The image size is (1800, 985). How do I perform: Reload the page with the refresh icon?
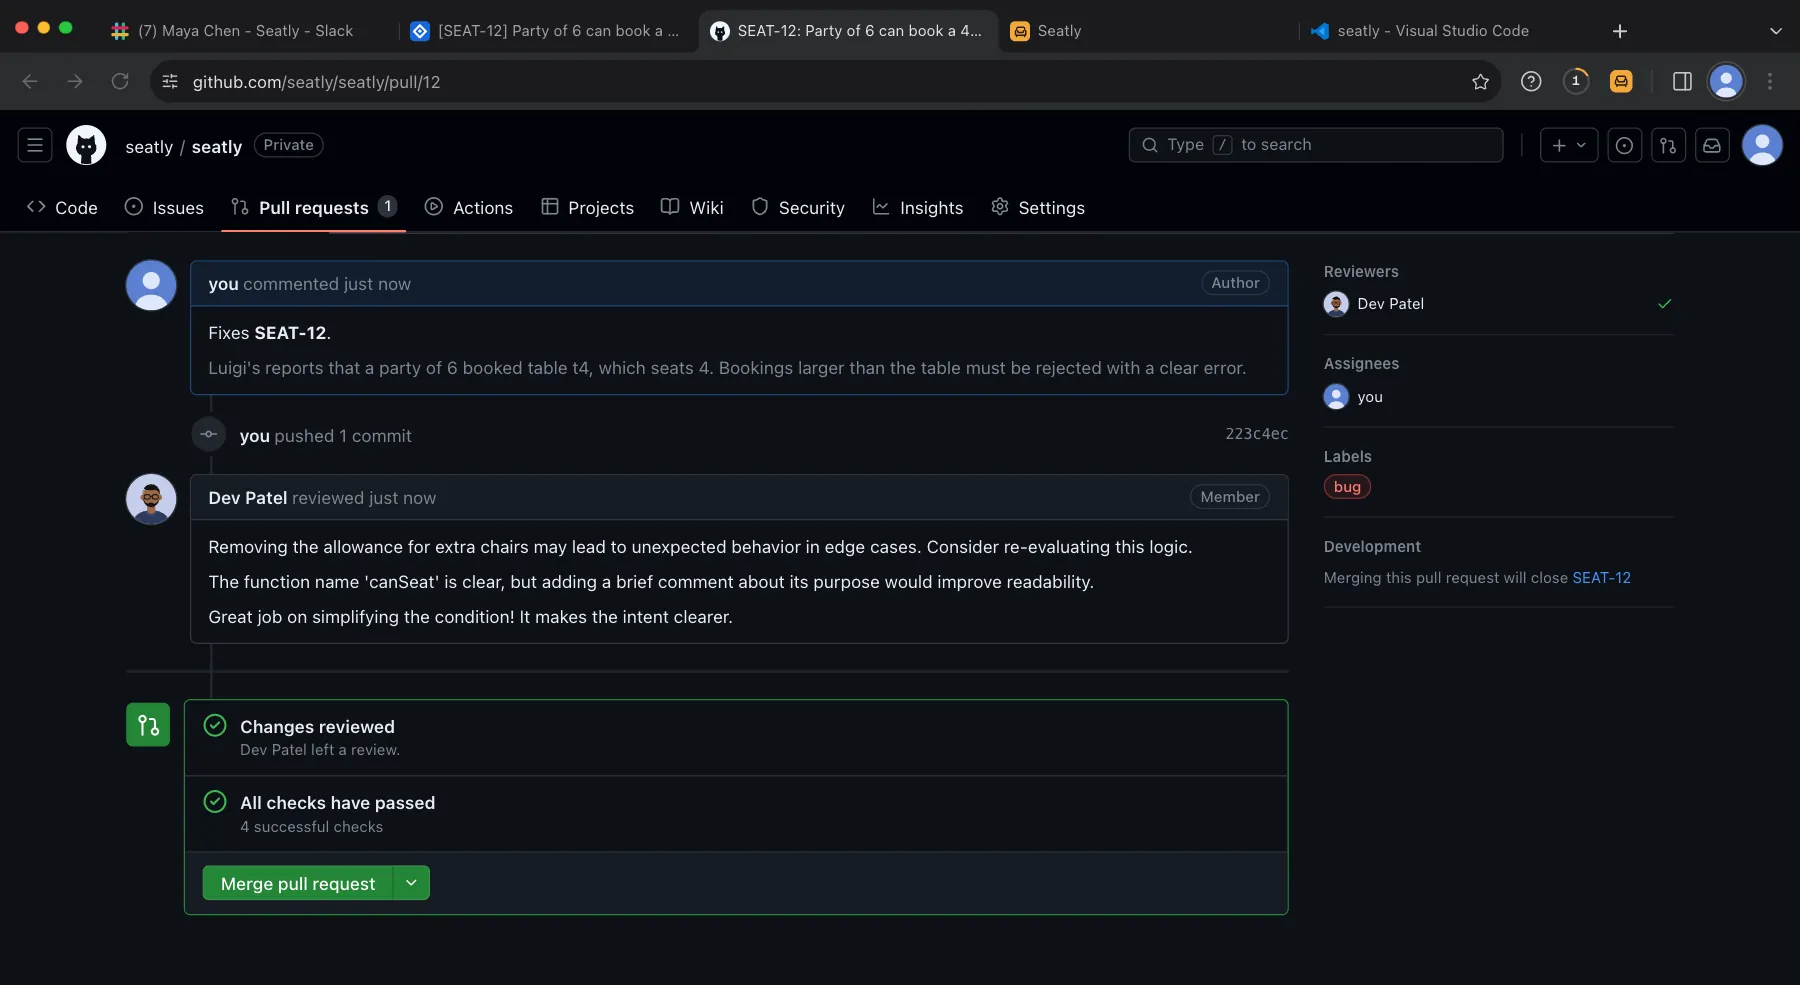tap(120, 82)
